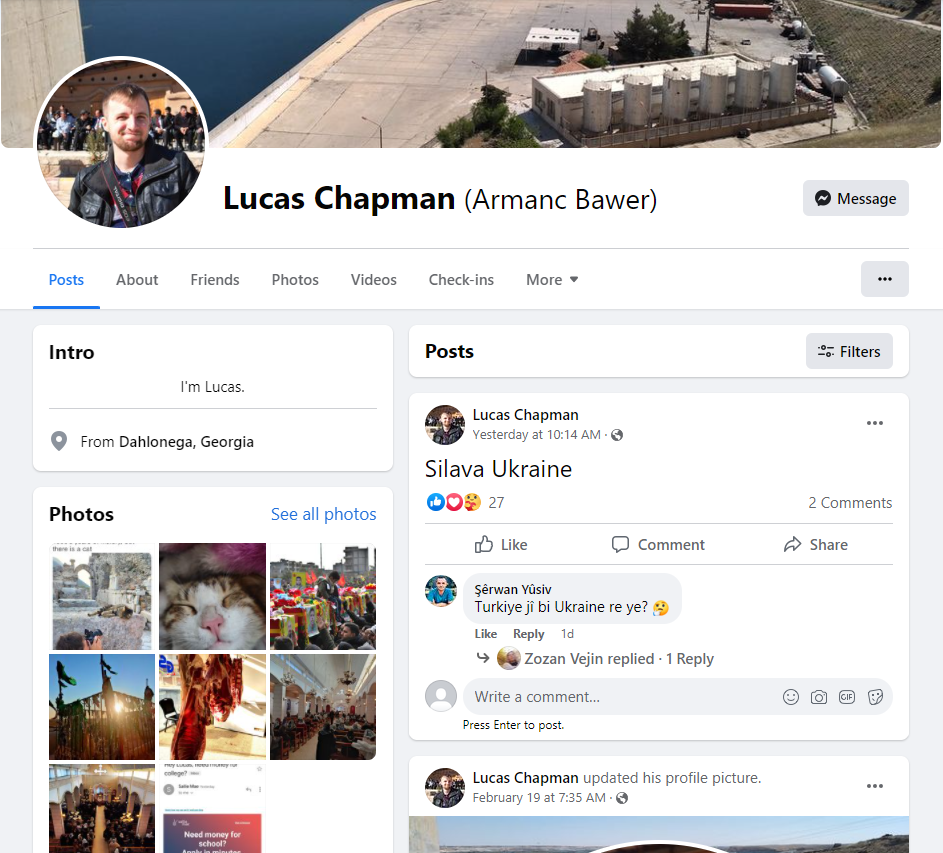Open the Need money for school screenshot
943x853 pixels.
(212, 808)
